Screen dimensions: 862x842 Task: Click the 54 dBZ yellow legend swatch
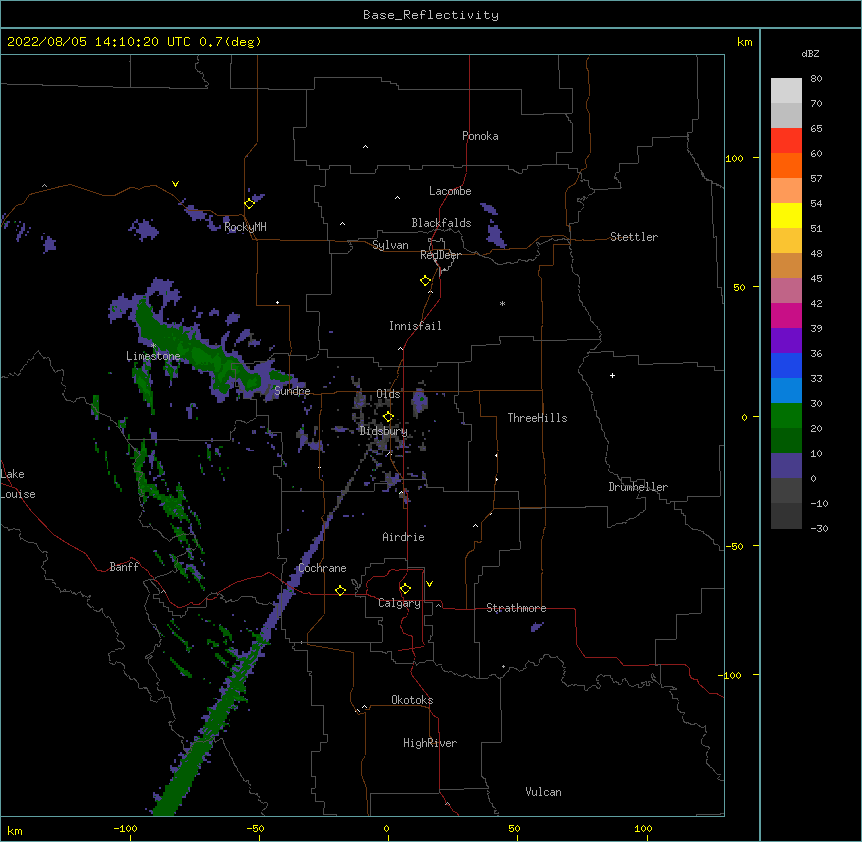pyautogui.click(x=786, y=215)
